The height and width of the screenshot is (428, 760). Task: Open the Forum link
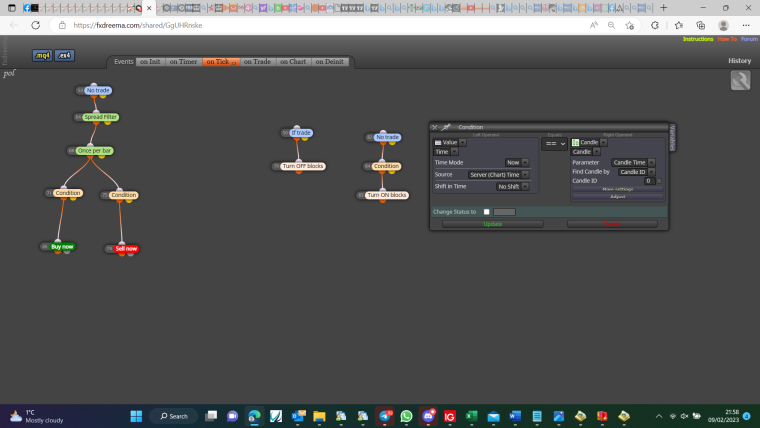[x=749, y=39]
